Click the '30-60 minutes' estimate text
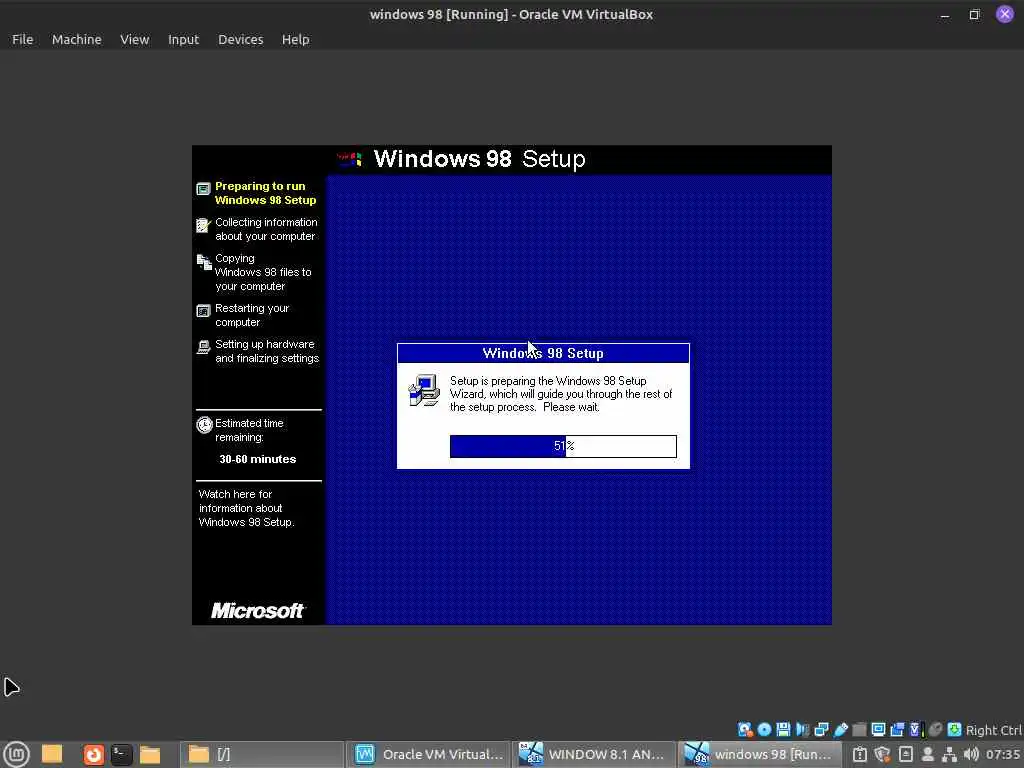The width and height of the screenshot is (1024, 768). point(257,459)
